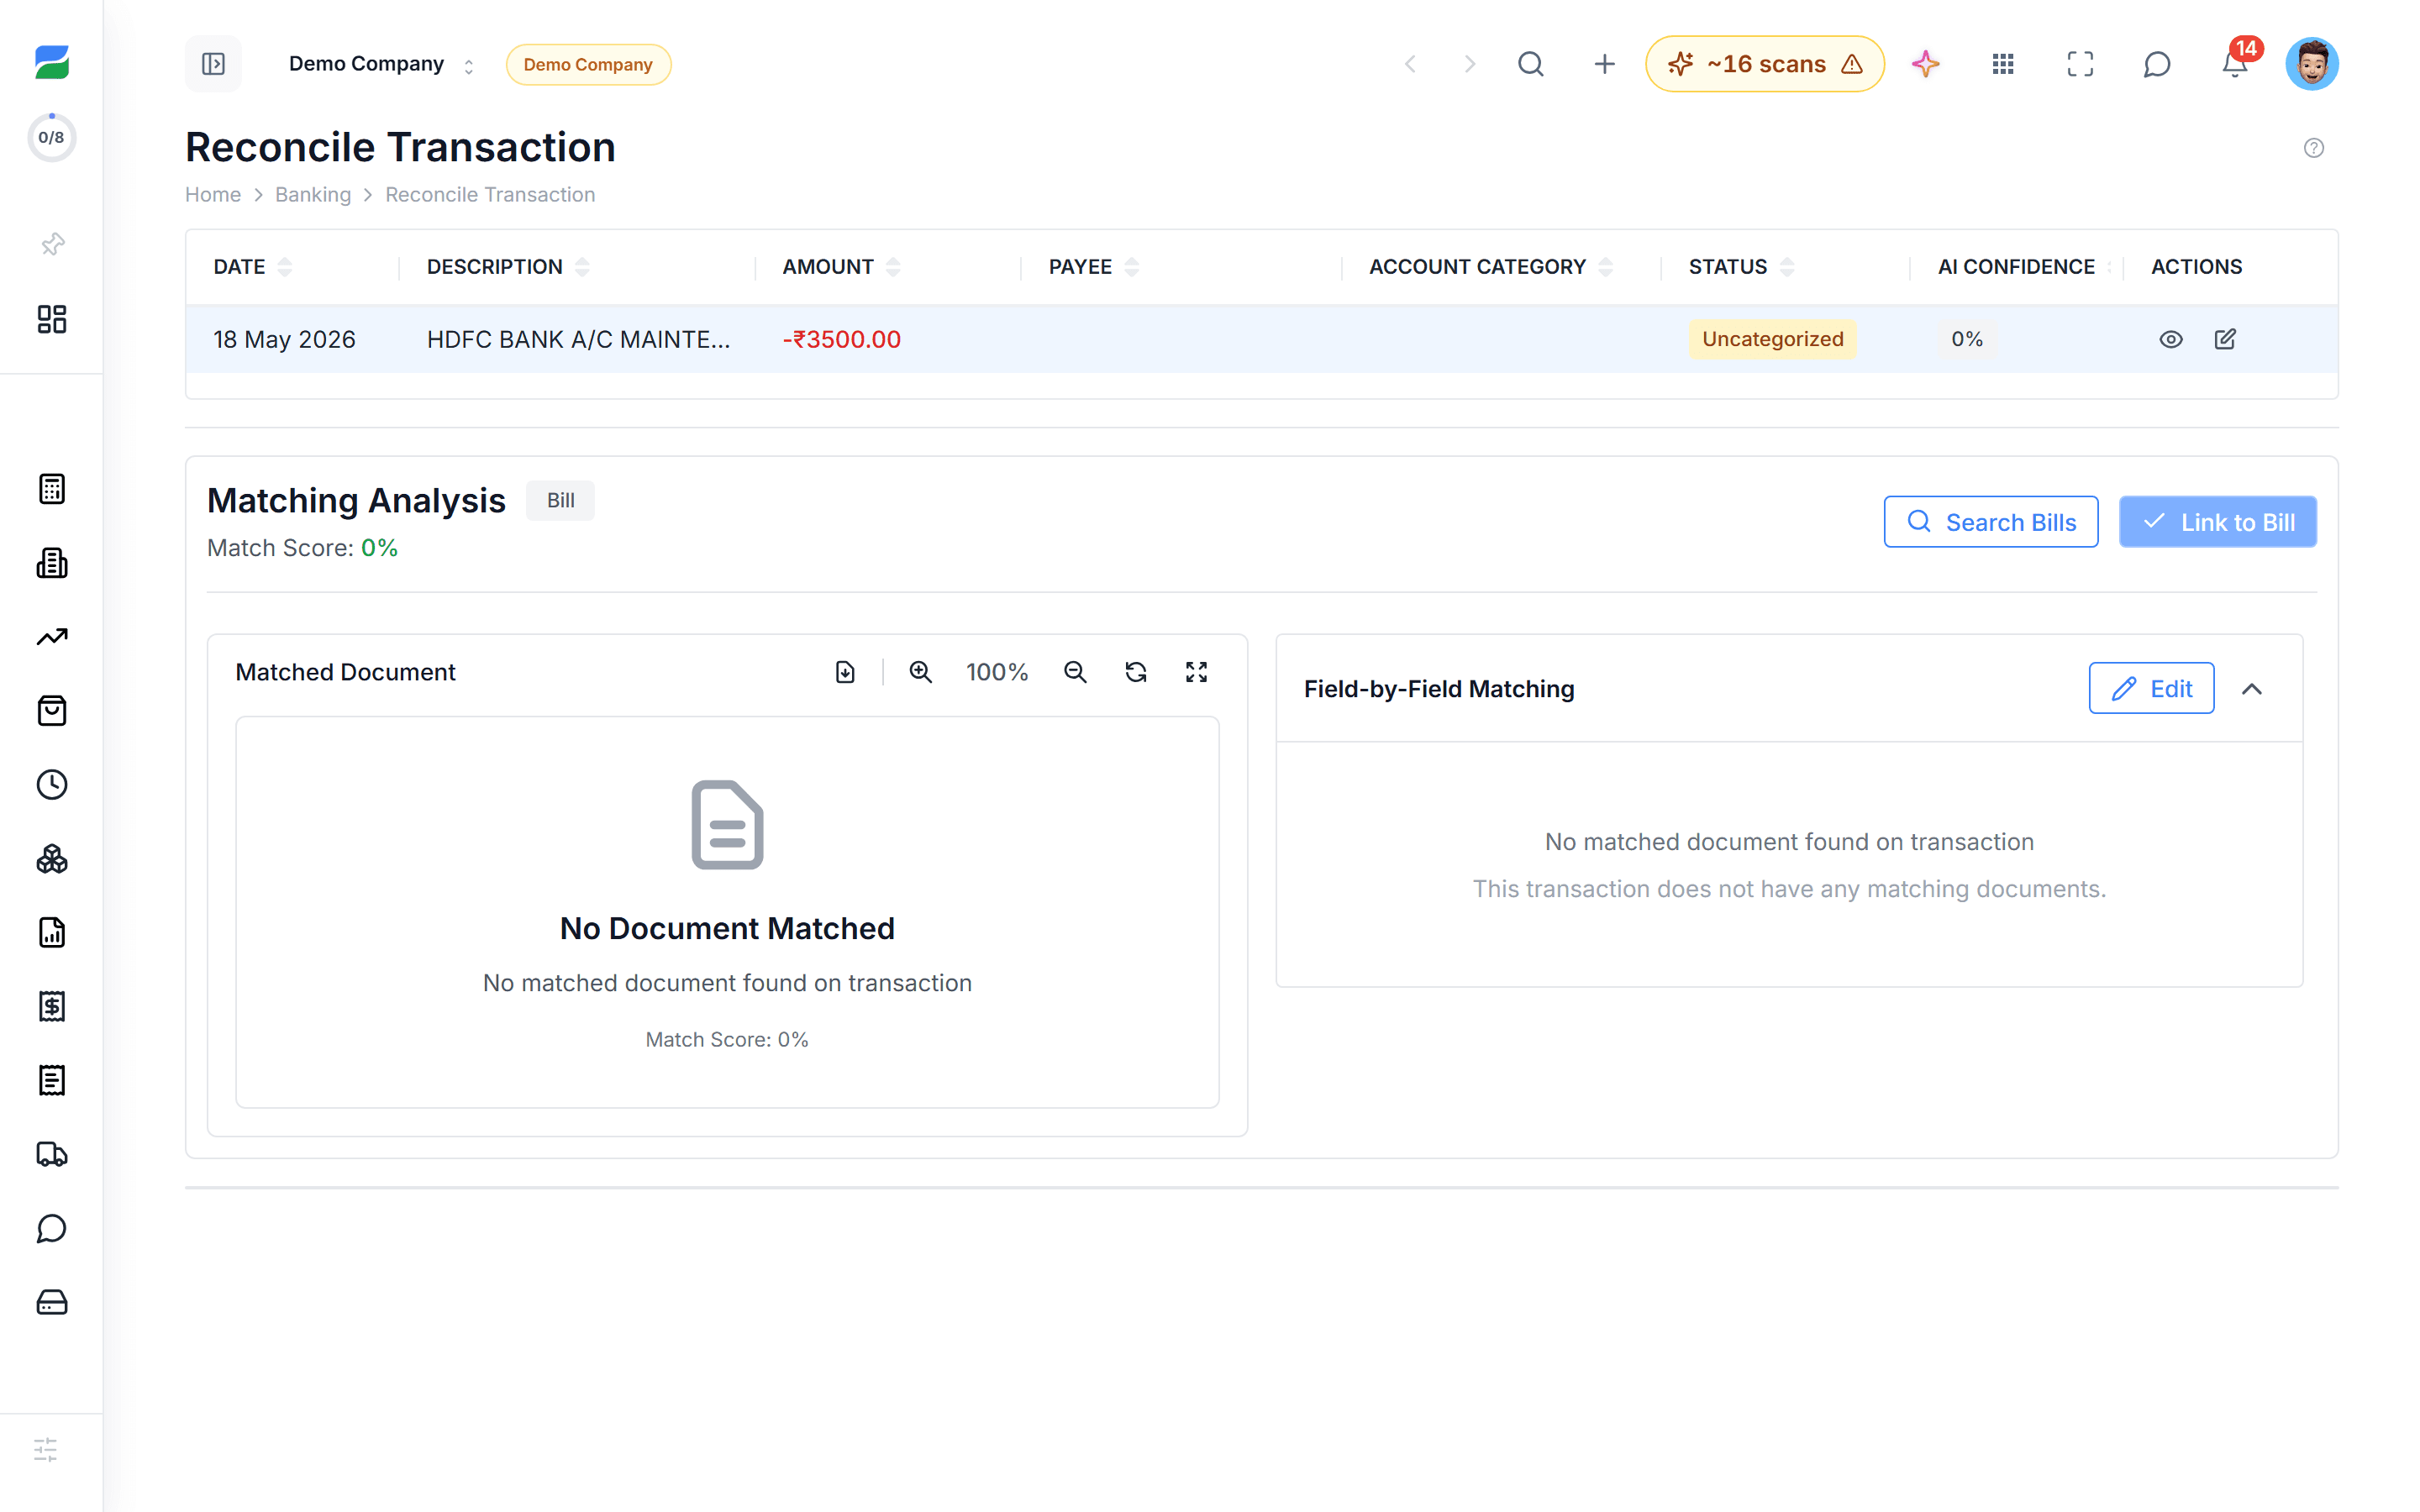Viewport: 2420px width, 1512px height.
Task: Open the user avatar profile menu
Action: pyautogui.click(x=2312, y=64)
